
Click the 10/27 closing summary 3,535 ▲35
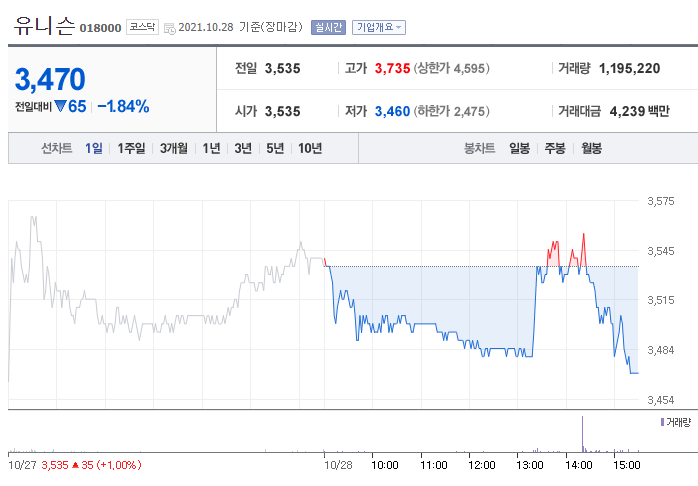(x=91, y=466)
